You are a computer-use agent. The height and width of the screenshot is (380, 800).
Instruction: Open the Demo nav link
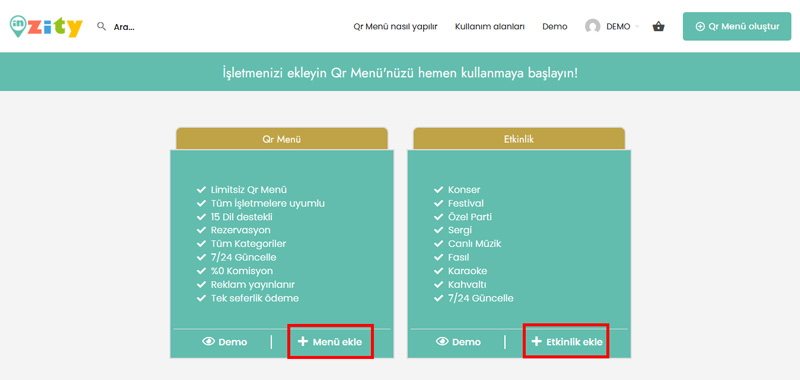pos(555,27)
